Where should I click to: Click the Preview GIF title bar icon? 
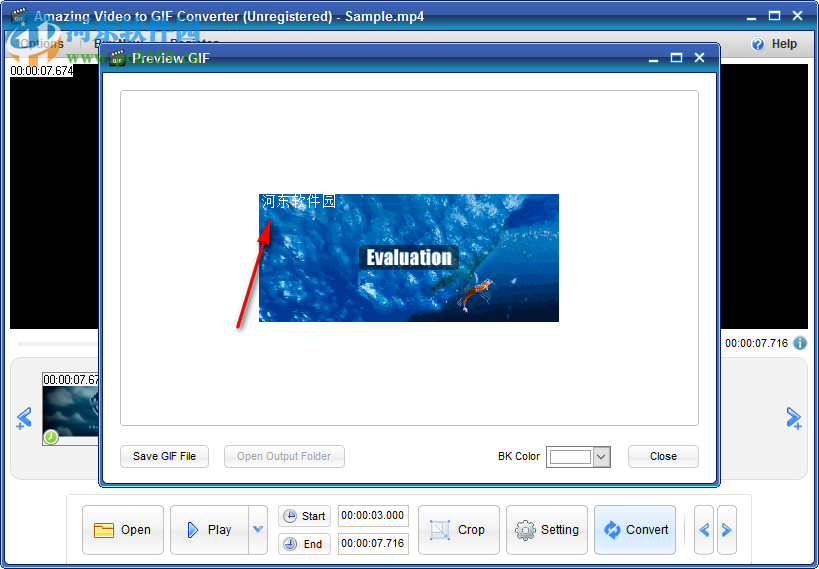click(x=118, y=58)
